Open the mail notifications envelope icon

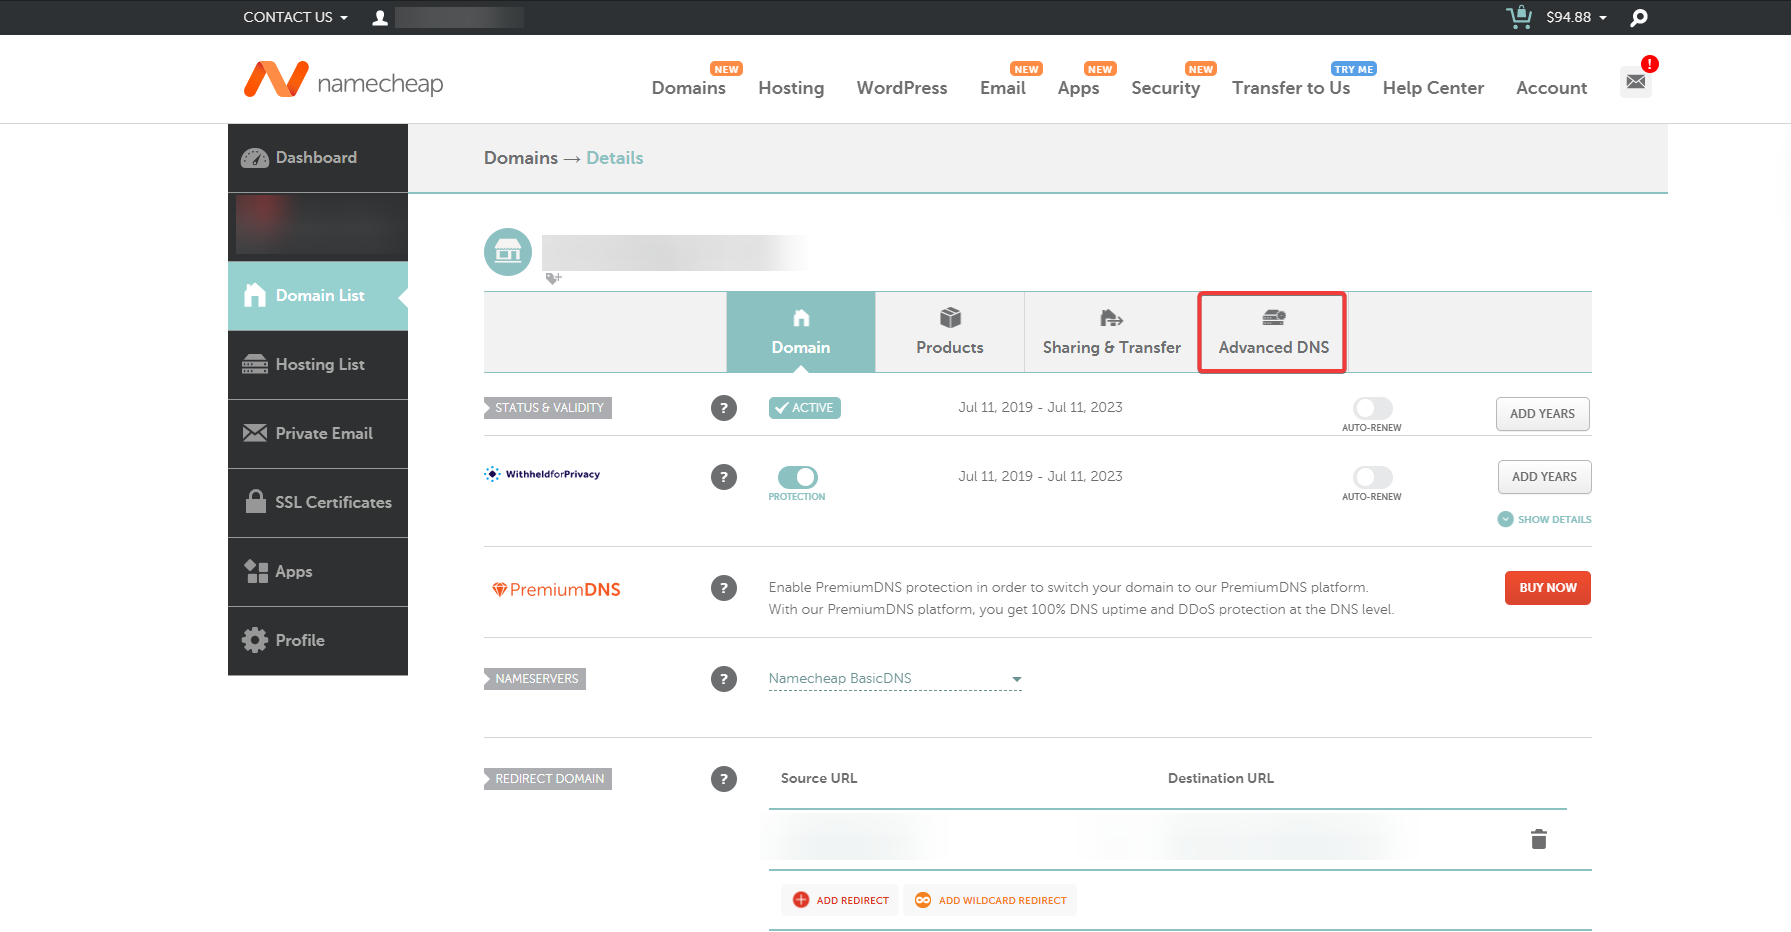coord(1636,81)
